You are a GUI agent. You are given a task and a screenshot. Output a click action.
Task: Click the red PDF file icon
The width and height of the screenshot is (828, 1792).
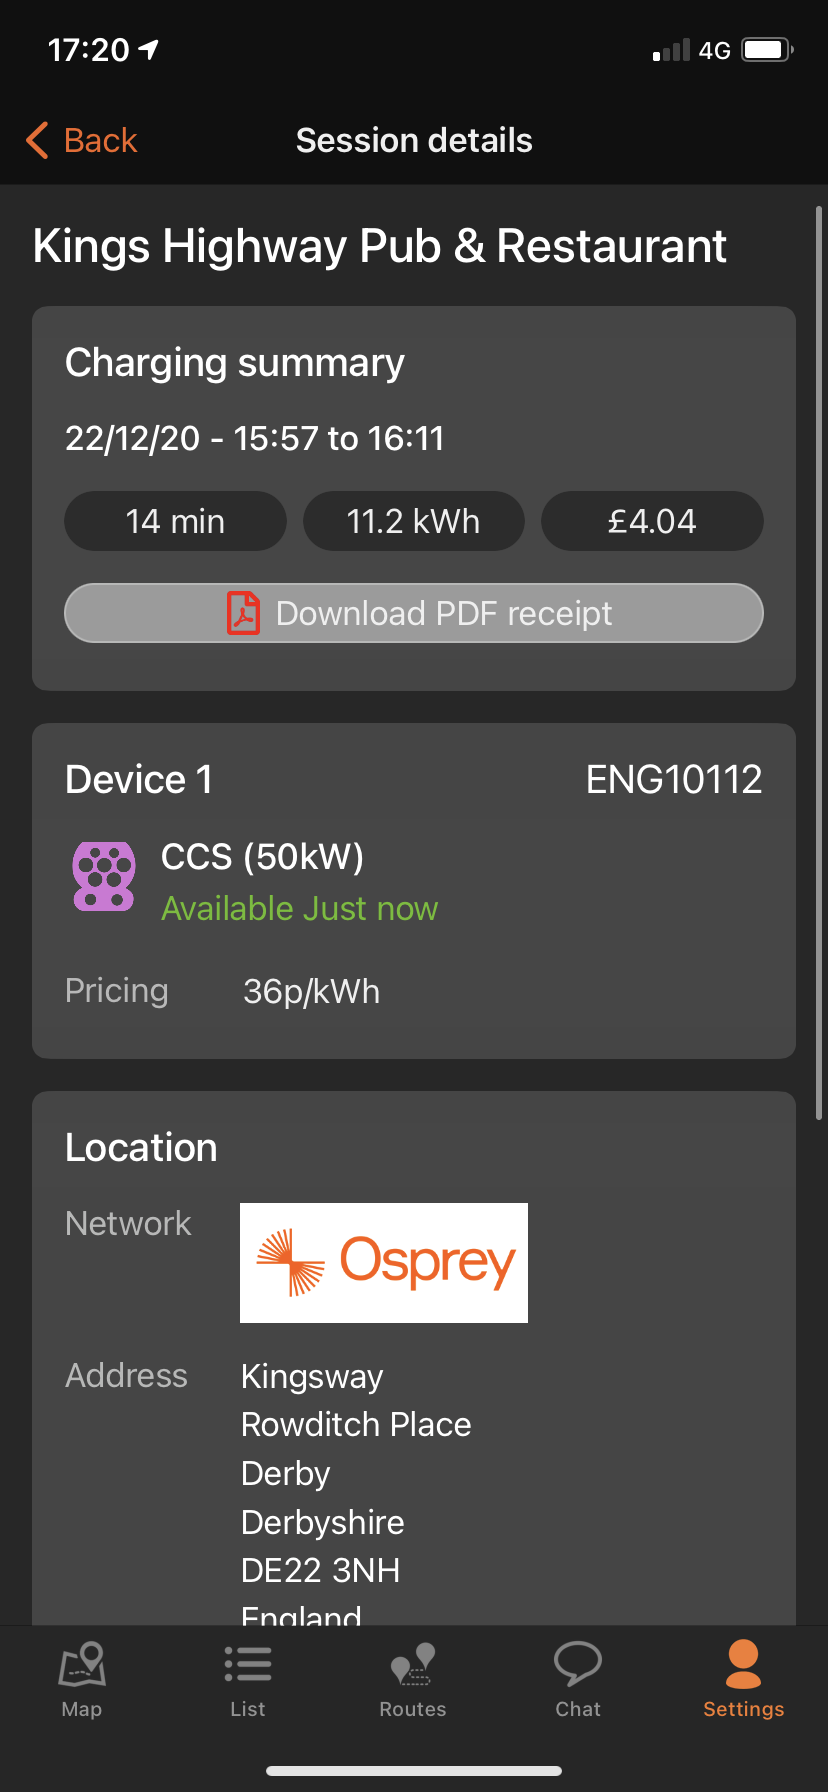[243, 613]
